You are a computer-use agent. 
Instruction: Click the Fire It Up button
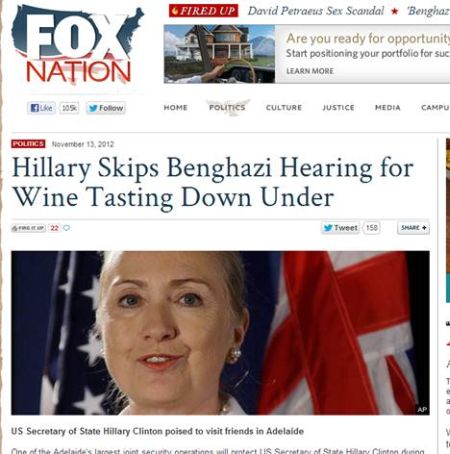28,228
